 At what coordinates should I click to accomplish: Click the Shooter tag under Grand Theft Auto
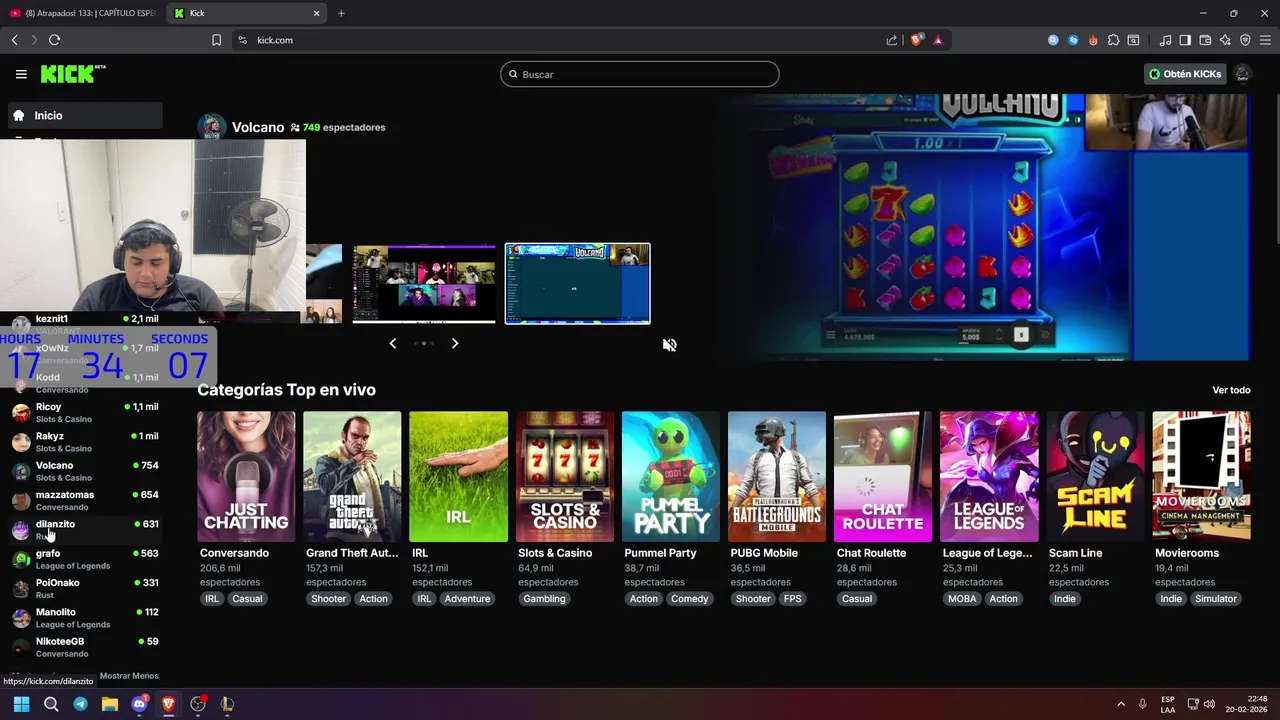pos(328,599)
